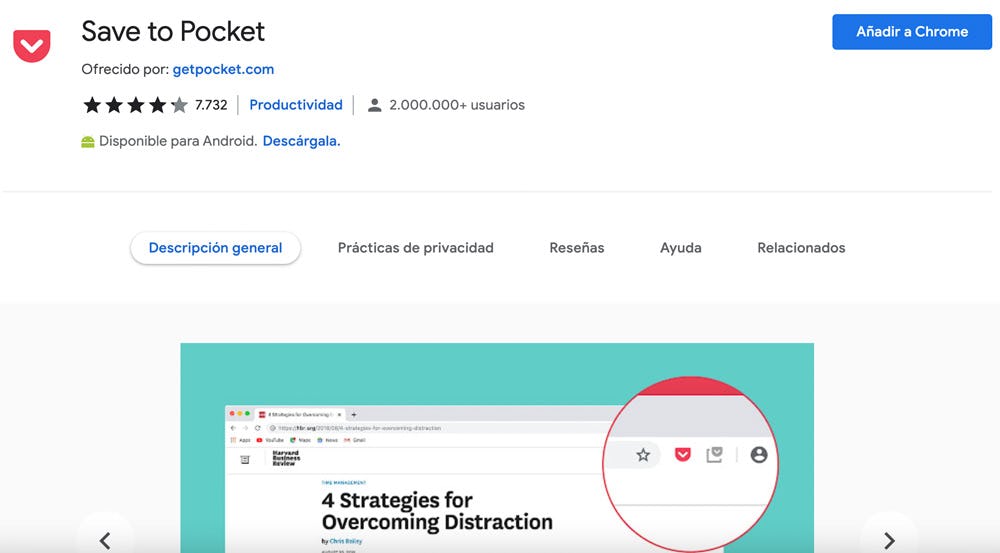Image resolution: width=1000 pixels, height=553 pixels.
Task: Click the Save to Pocket title
Action: coord(173,31)
